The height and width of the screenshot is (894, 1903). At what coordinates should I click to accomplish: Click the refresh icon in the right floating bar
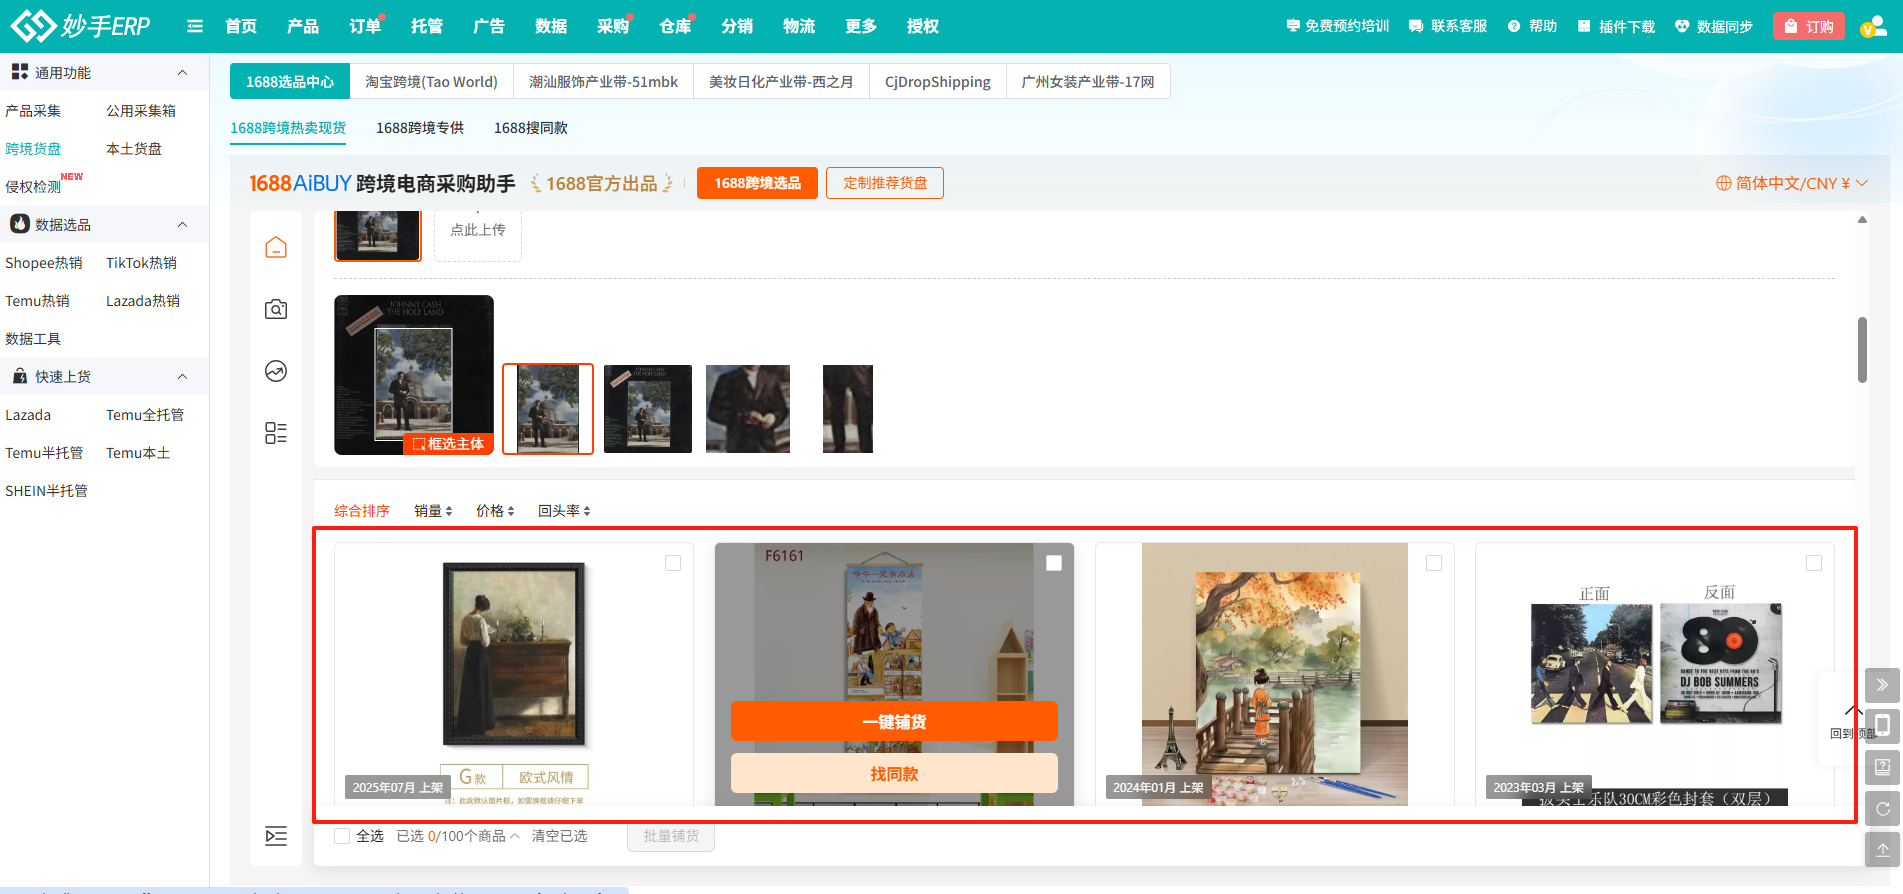pyautogui.click(x=1882, y=809)
